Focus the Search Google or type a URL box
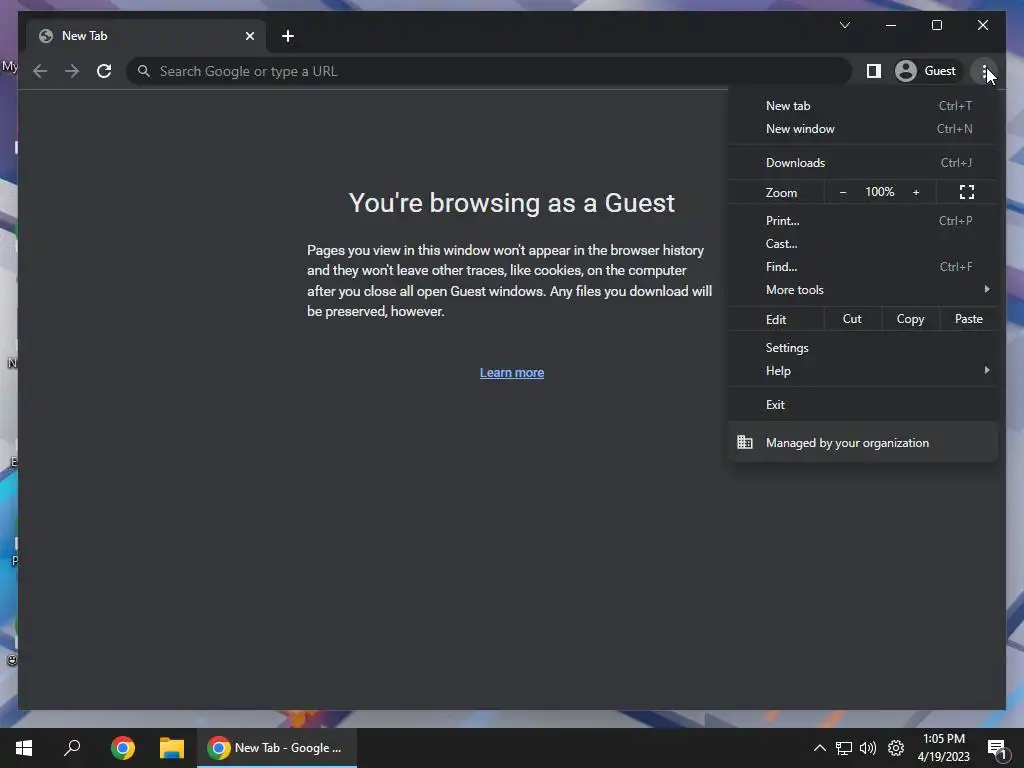The height and width of the screenshot is (768, 1024). (489, 71)
